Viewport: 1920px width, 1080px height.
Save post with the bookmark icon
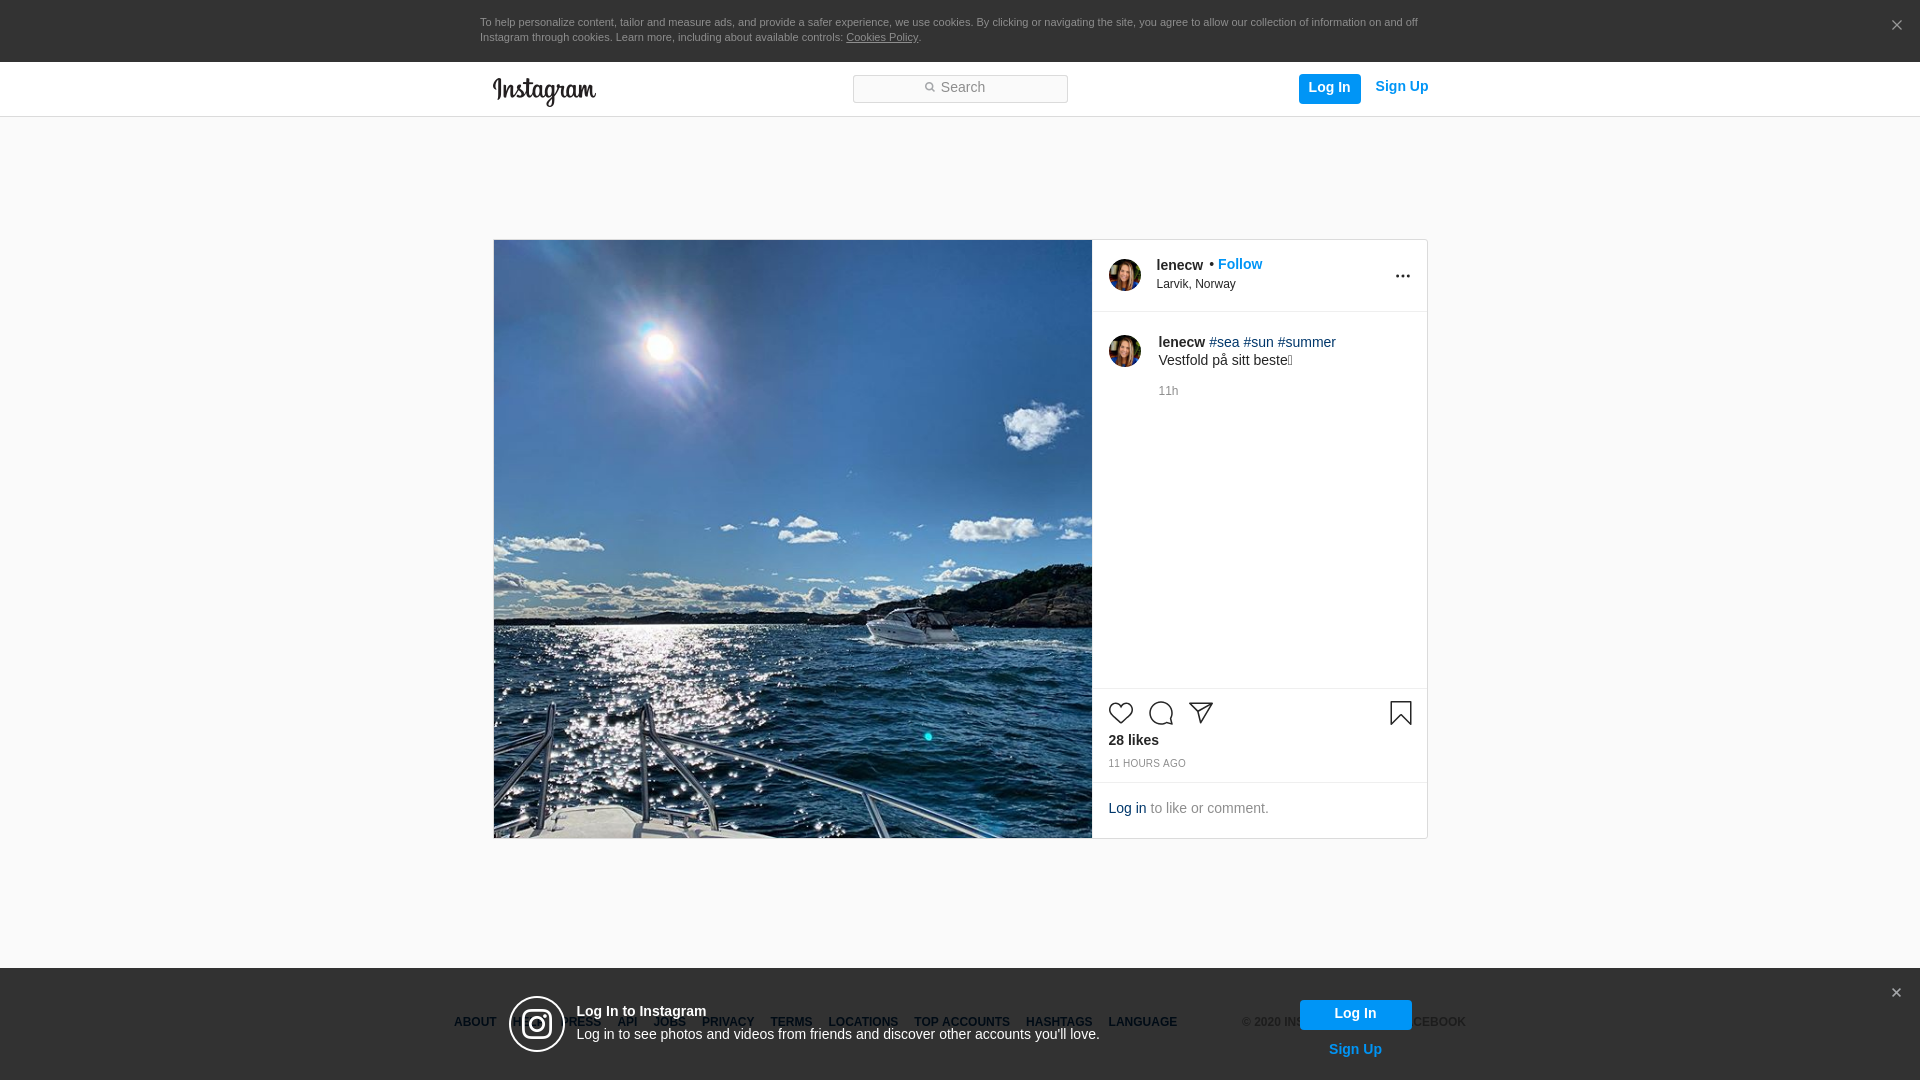(x=1400, y=713)
